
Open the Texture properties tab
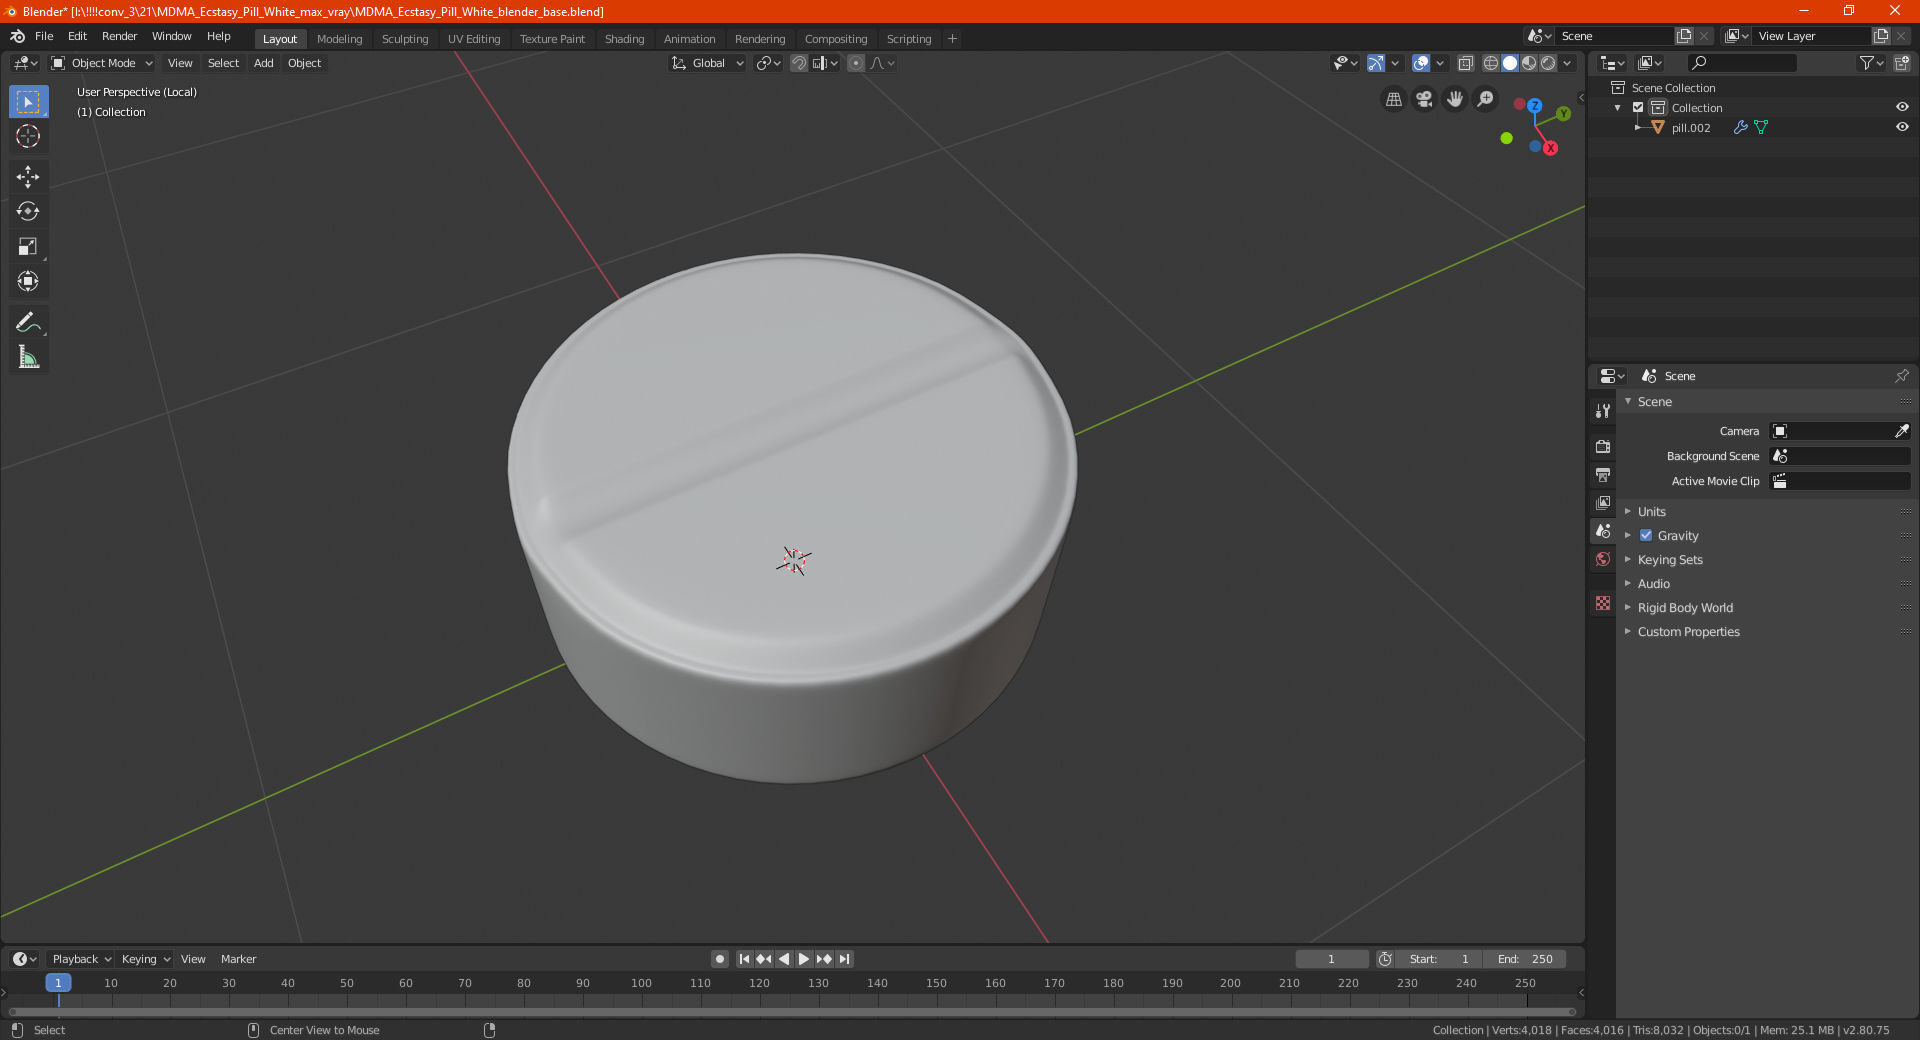tap(1603, 603)
